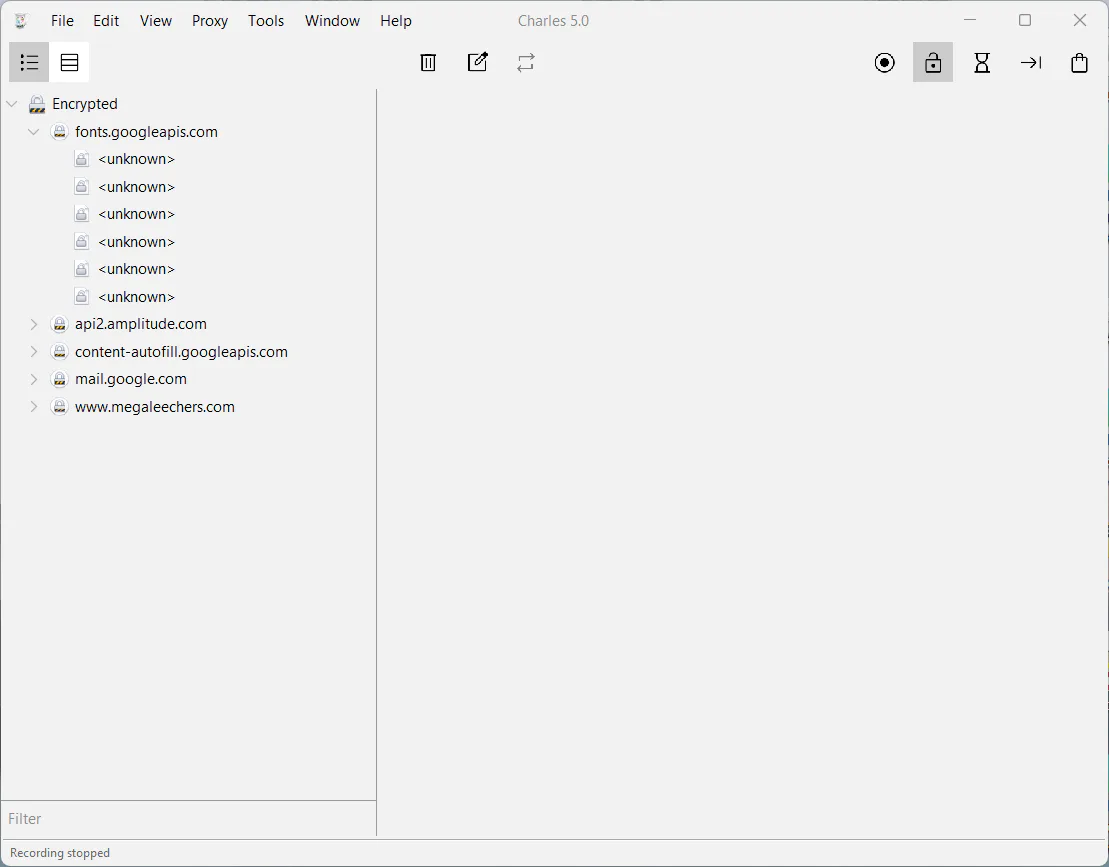Image resolution: width=1109 pixels, height=867 pixels.
Task: Click the Encrypted folder lock icon
Action: tap(37, 104)
